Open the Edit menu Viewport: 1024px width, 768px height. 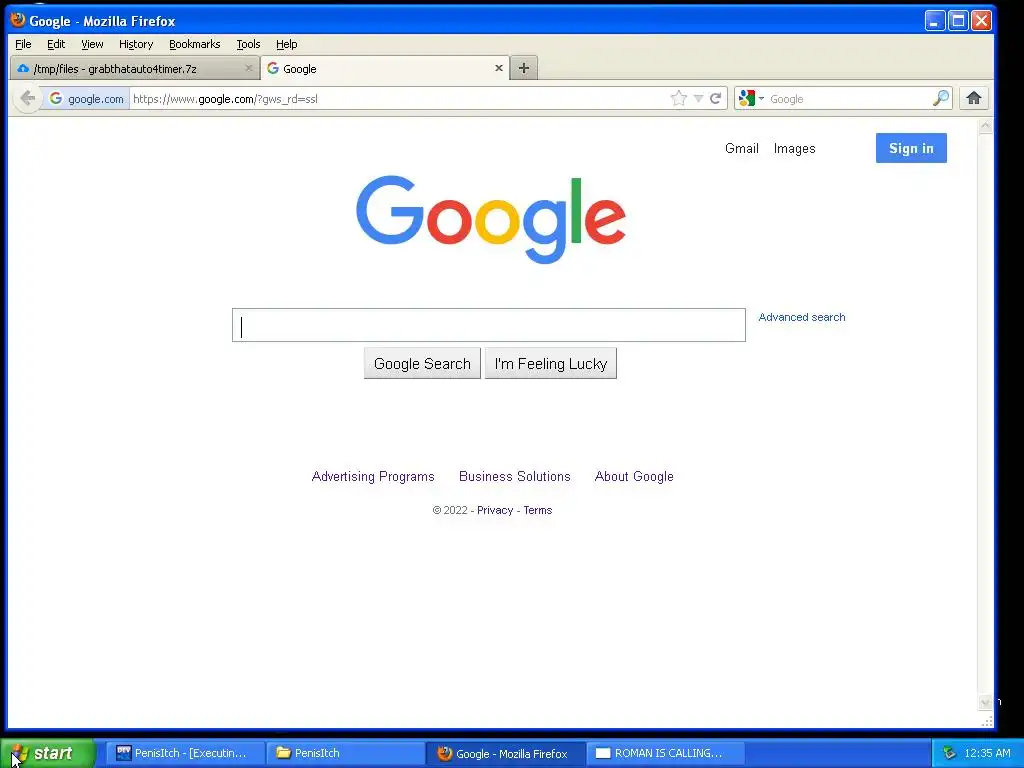pos(56,44)
